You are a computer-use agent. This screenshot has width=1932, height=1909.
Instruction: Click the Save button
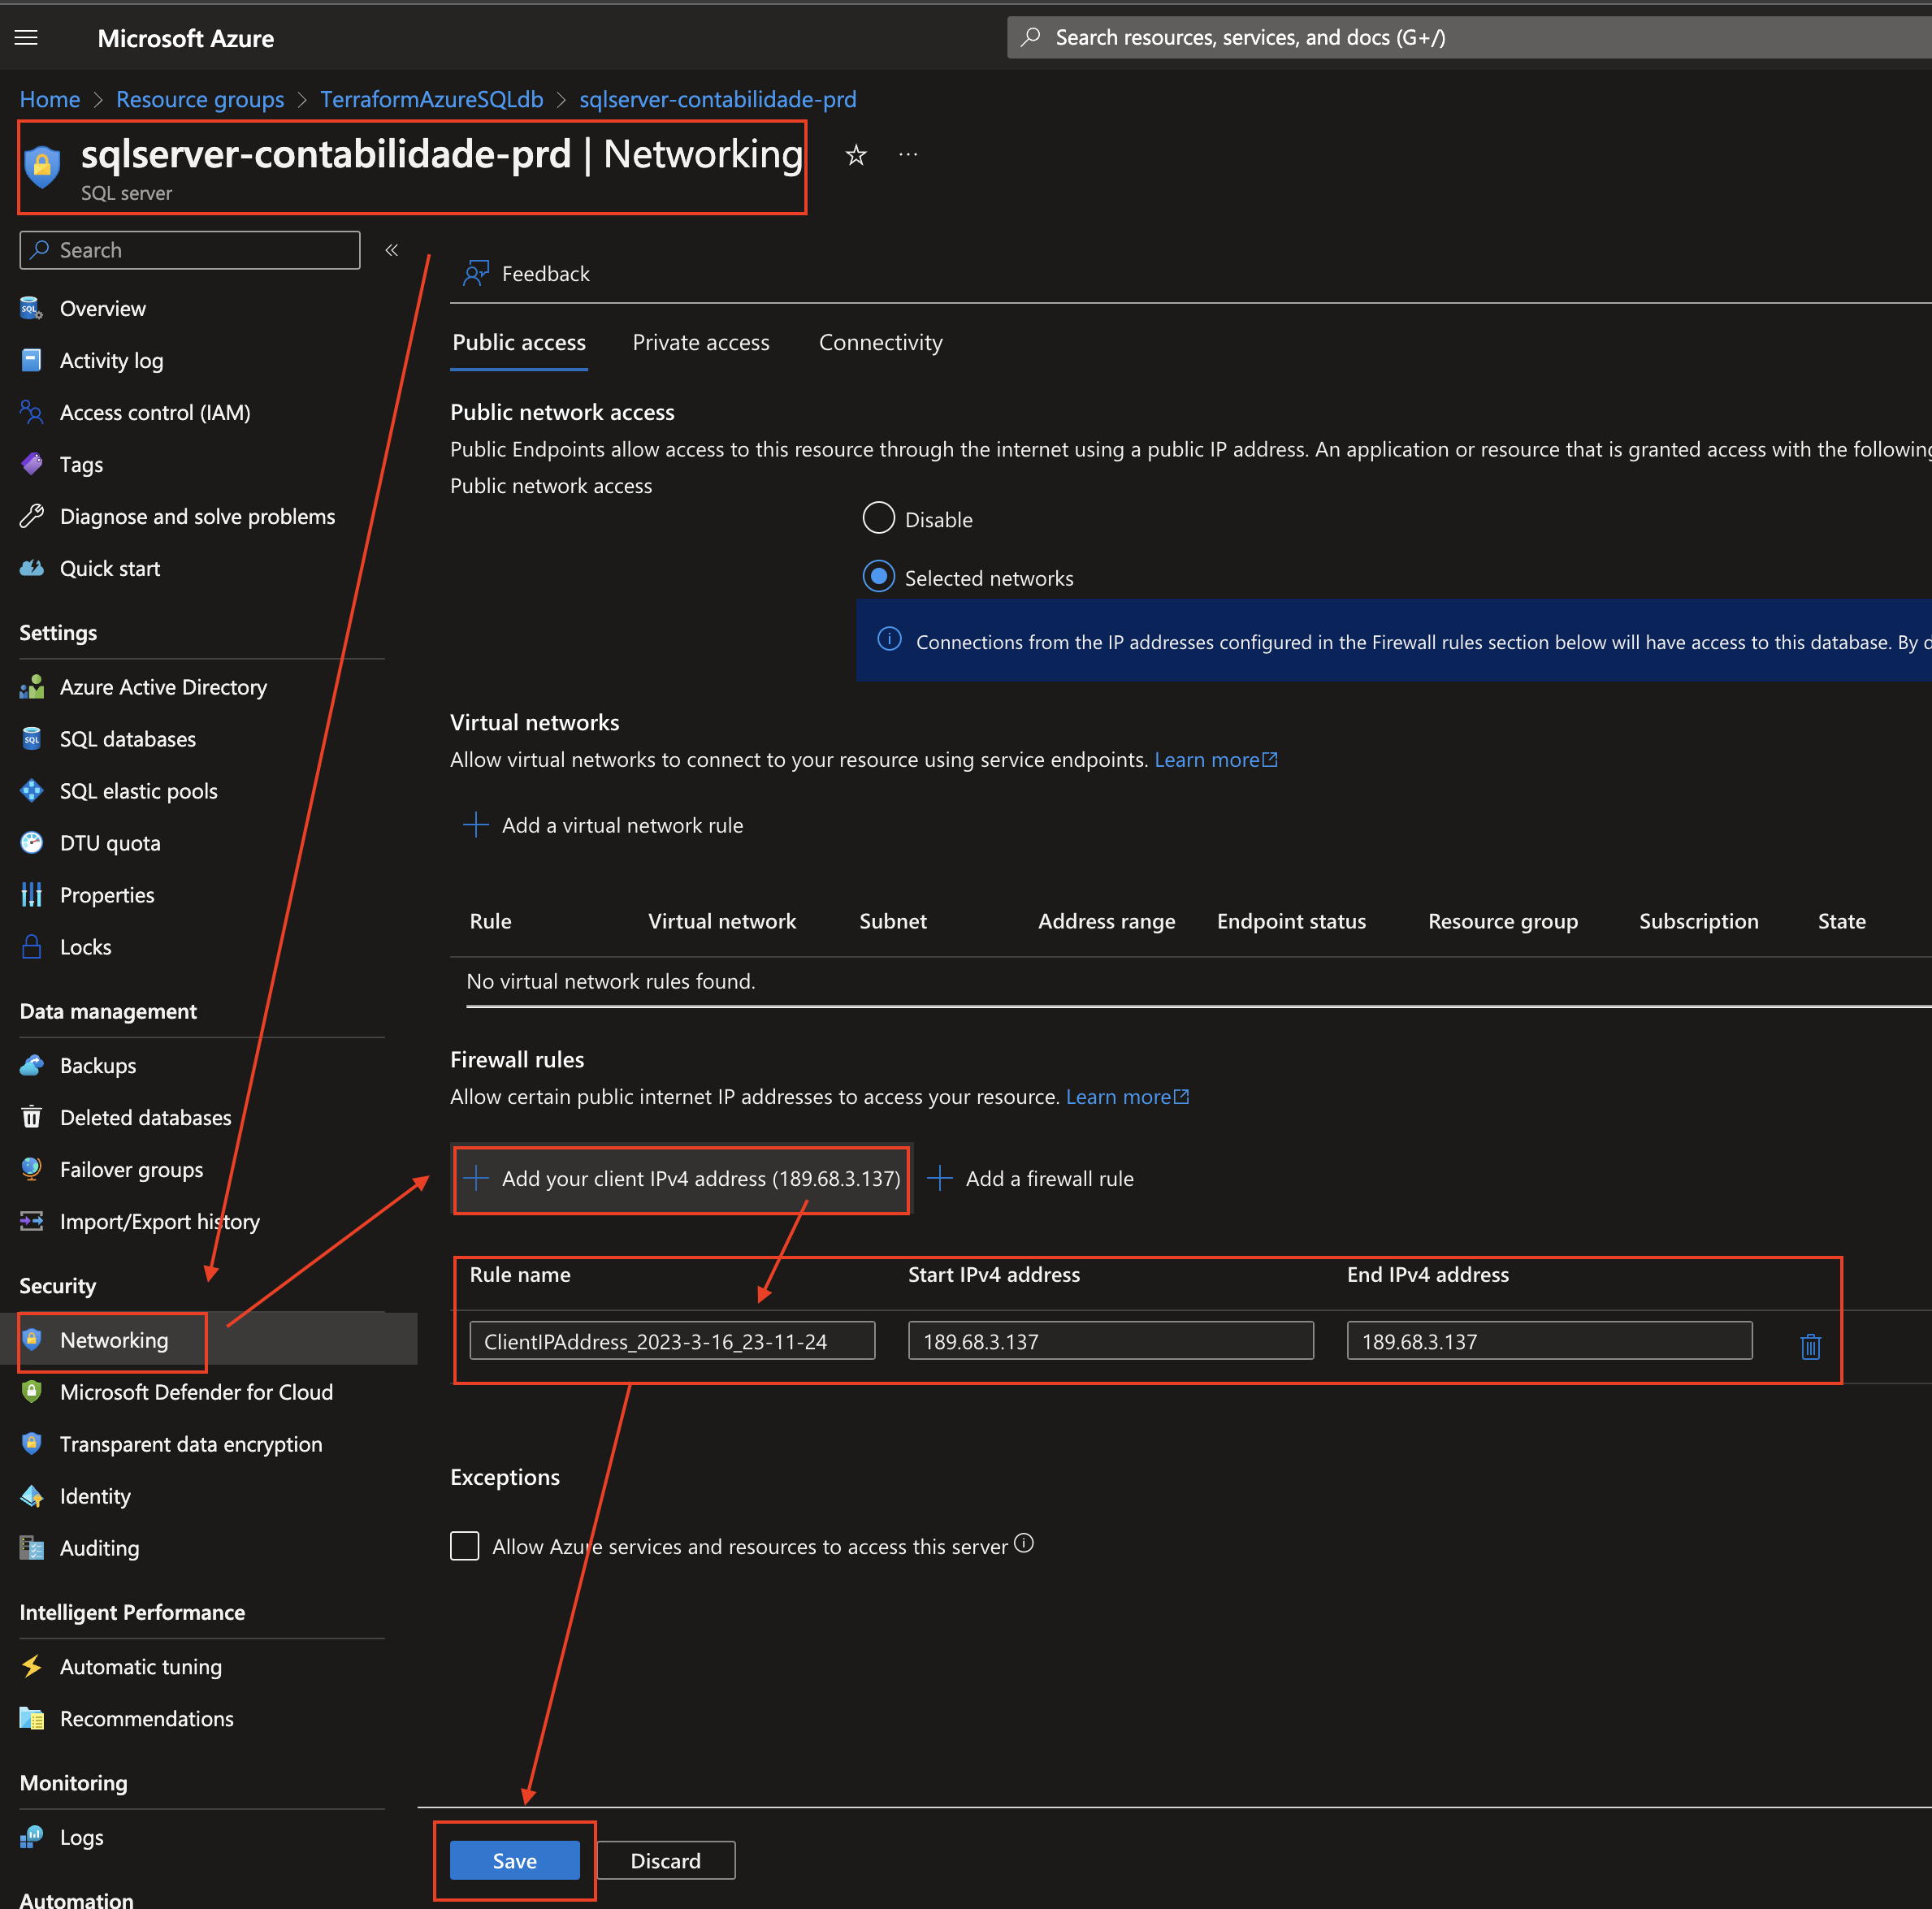point(514,1860)
